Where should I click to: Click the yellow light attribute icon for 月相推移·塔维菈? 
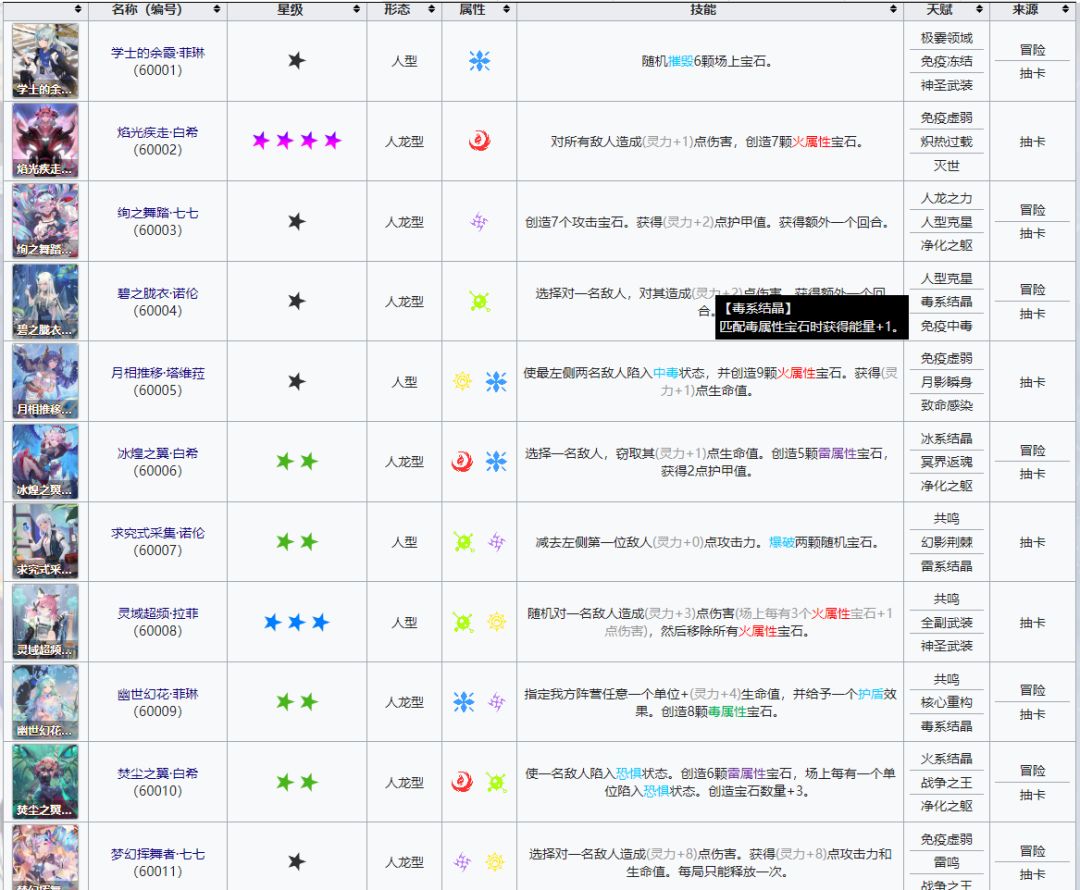462,381
